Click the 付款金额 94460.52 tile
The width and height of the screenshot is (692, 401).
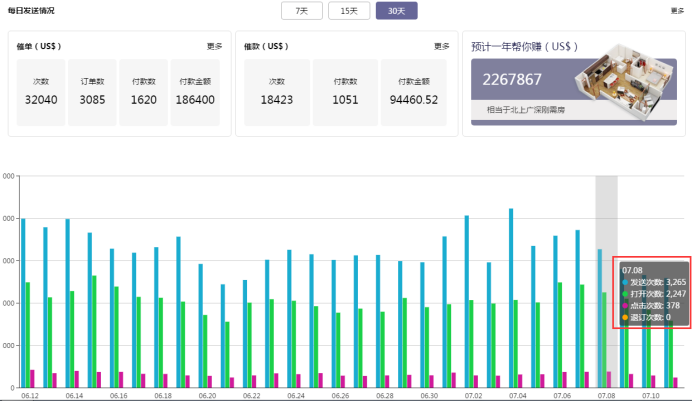(414, 93)
